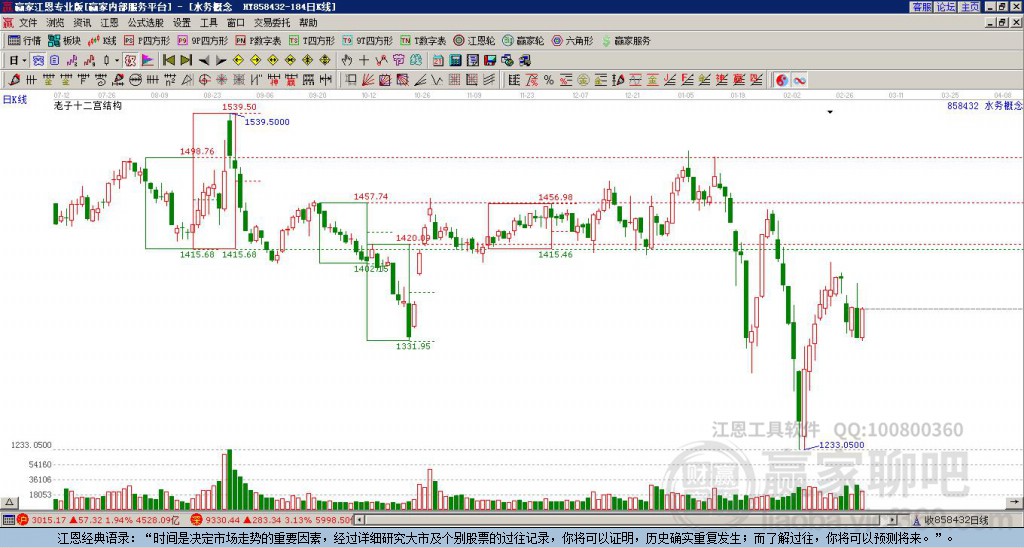The height and width of the screenshot is (548, 1024).
Task: Open the 浏览 menu
Action: click(x=56, y=23)
